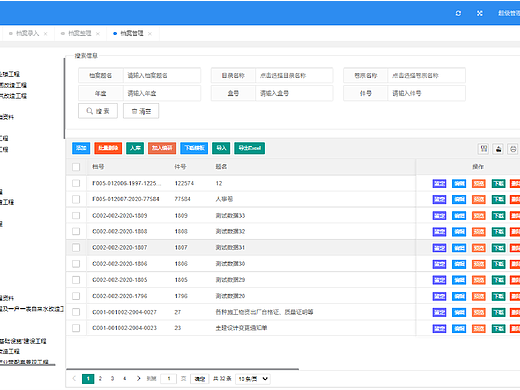Open the column filter icon above the table
Screen dimensions: 520x390
483,149
